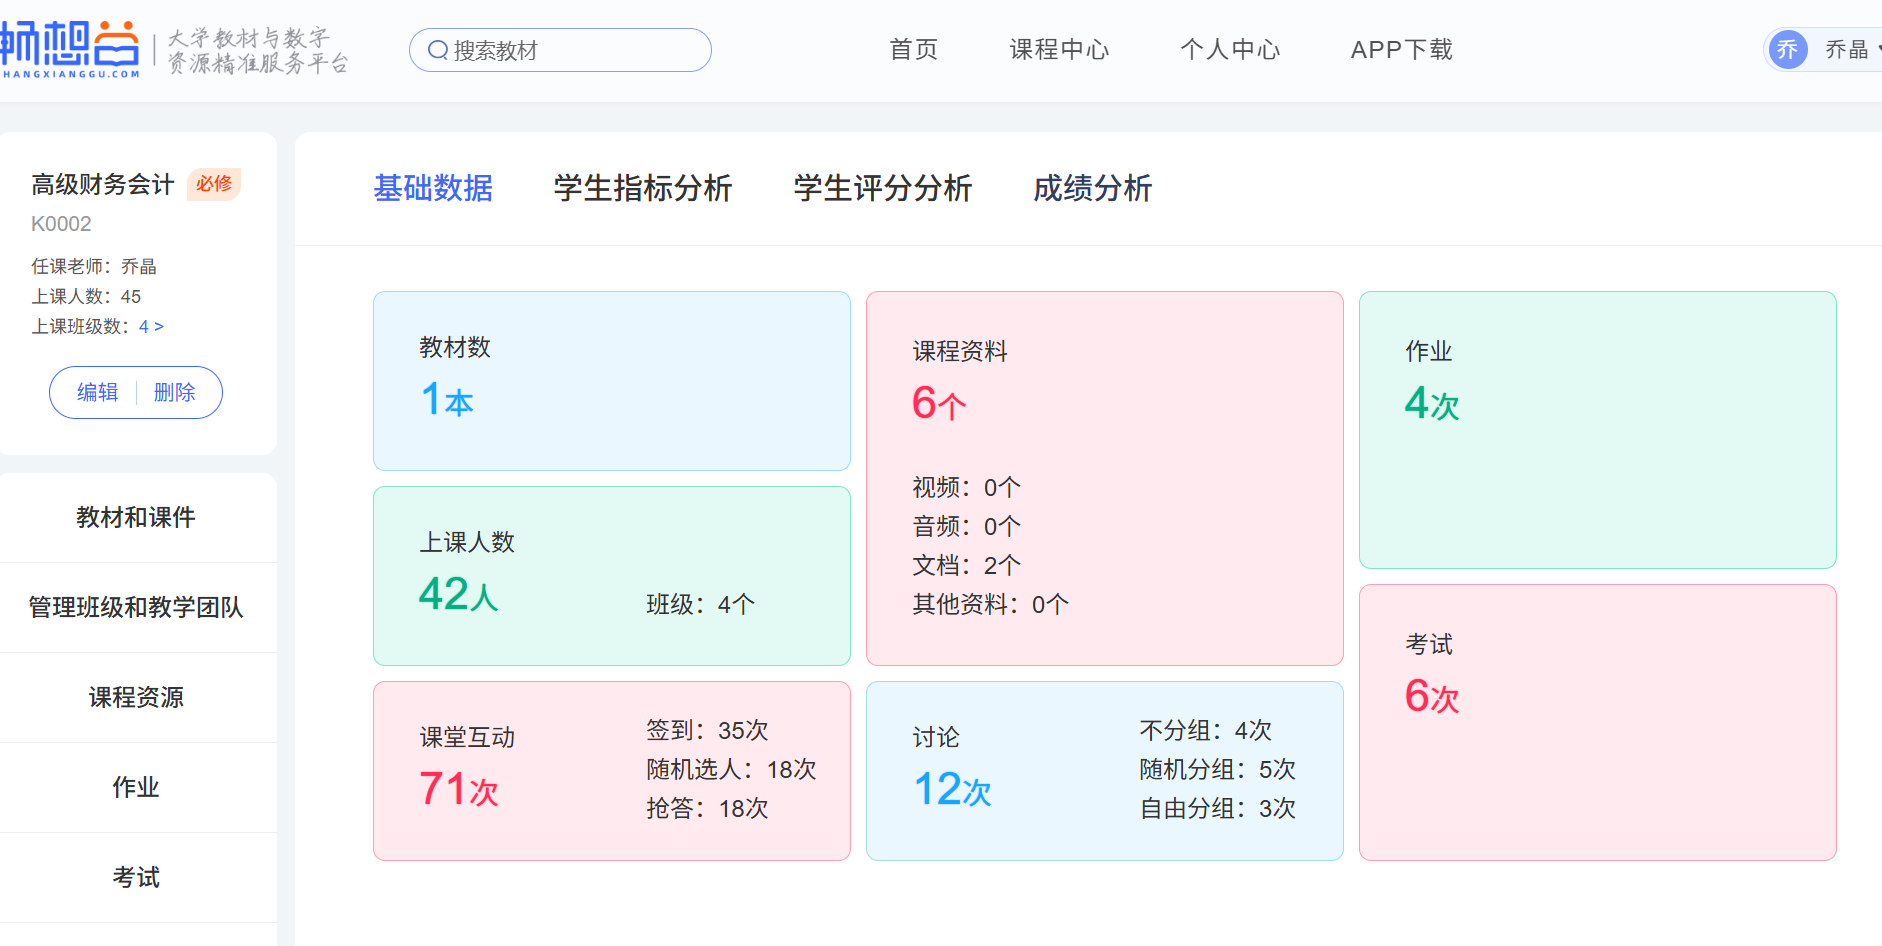
Task: Open the APP下载 page
Action: [1401, 50]
